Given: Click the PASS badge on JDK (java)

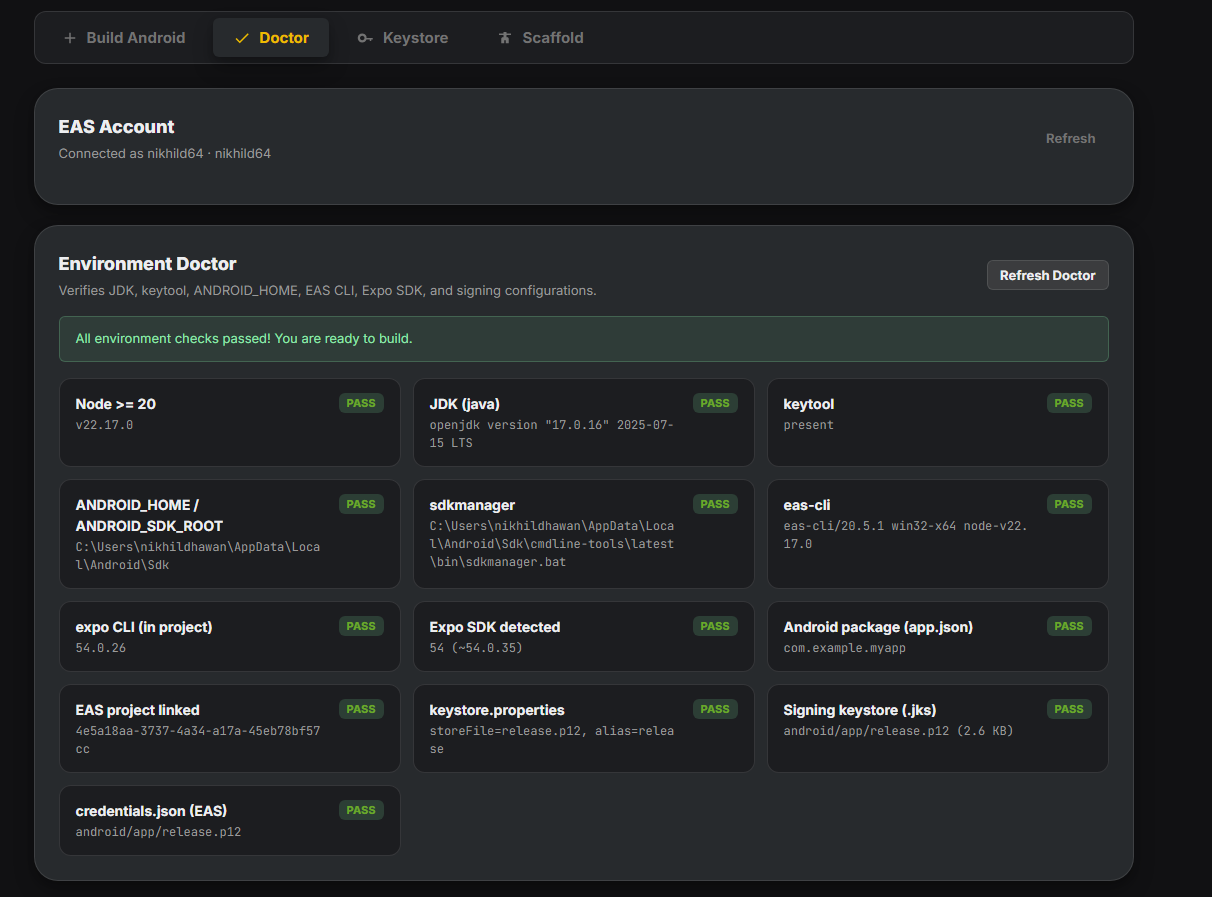Looking at the screenshot, I should (x=715, y=403).
